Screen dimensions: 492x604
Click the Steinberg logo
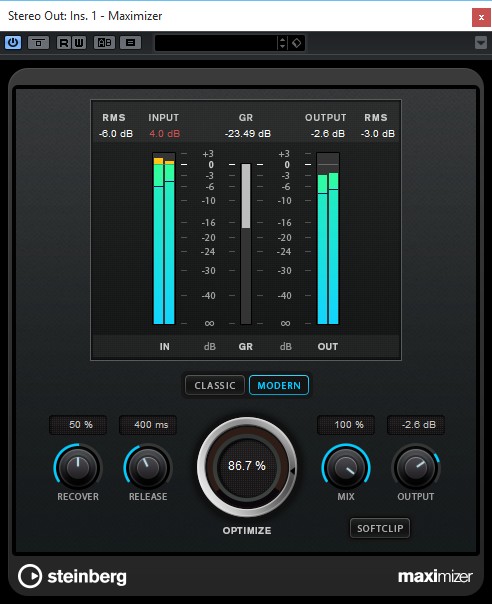click(x=72, y=576)
